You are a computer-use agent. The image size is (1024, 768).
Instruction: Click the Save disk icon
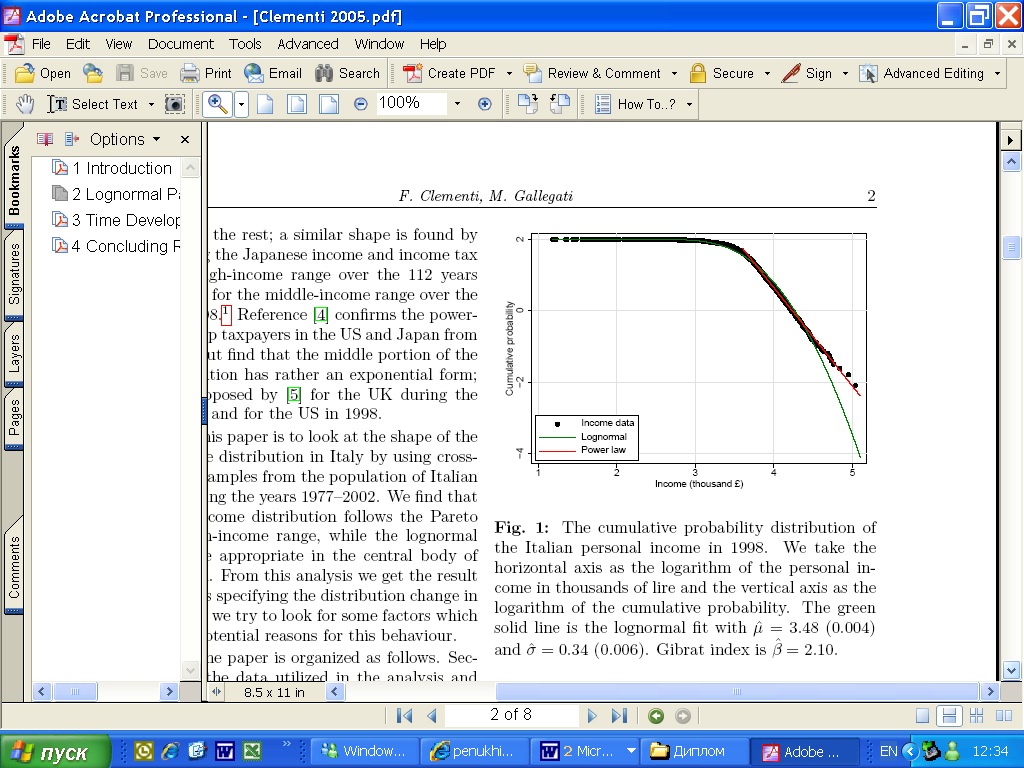pos(125,73)
